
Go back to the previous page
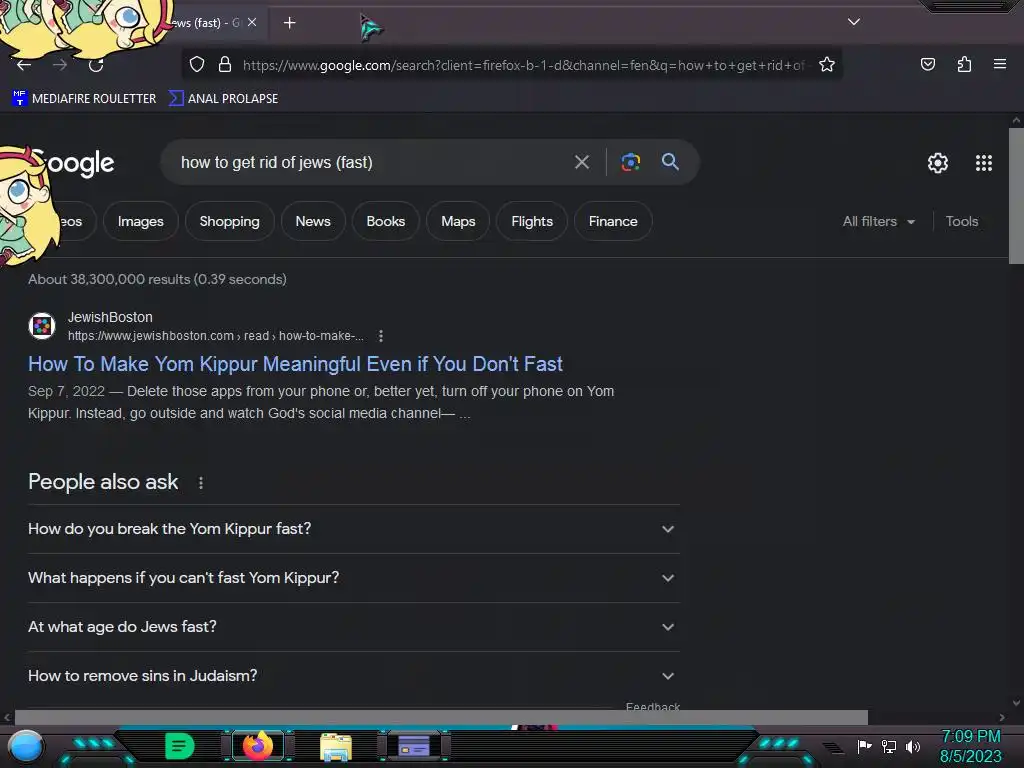pos(24,65)
